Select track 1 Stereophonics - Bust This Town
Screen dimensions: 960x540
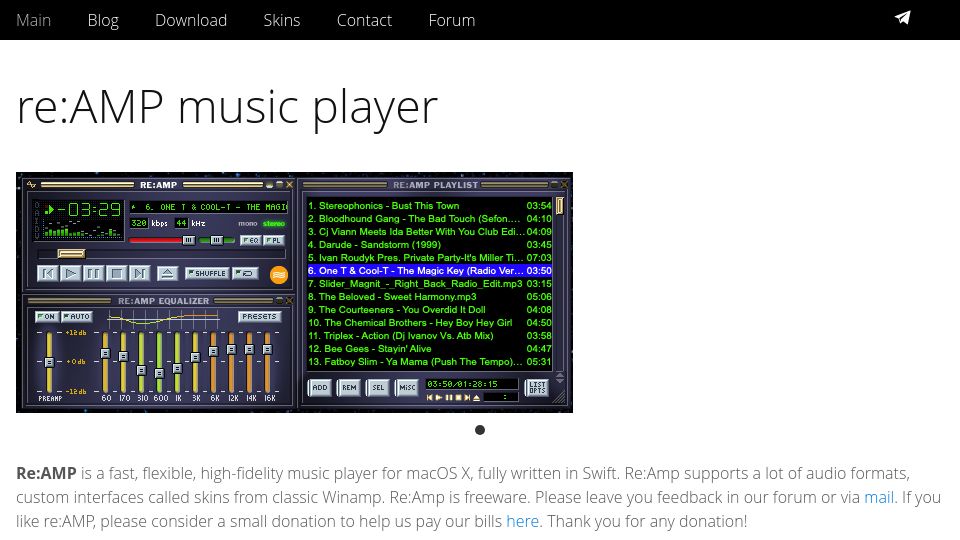429,206
